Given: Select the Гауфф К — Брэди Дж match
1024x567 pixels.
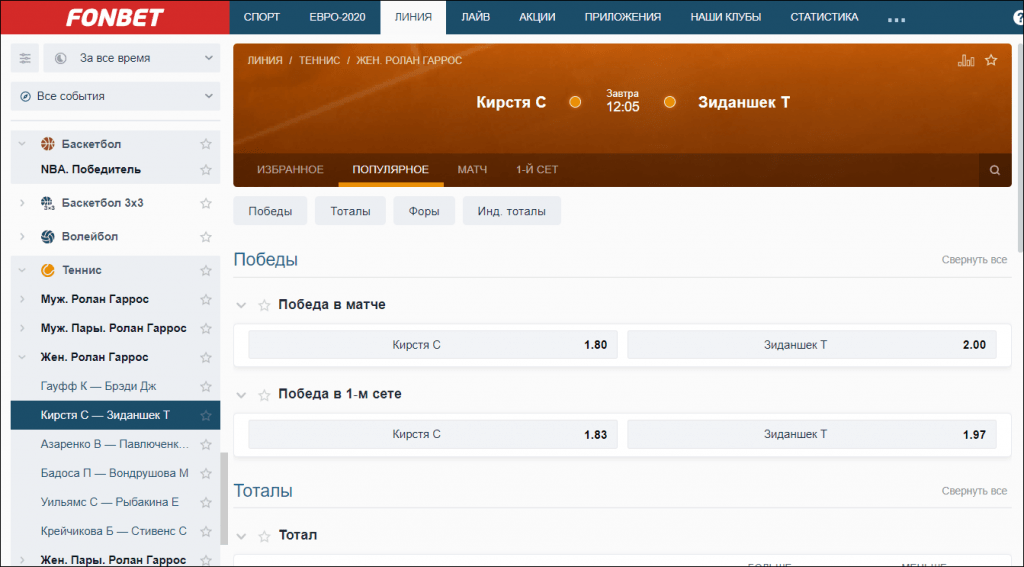Looking at the screenshot, I should (x=99, y=386).
